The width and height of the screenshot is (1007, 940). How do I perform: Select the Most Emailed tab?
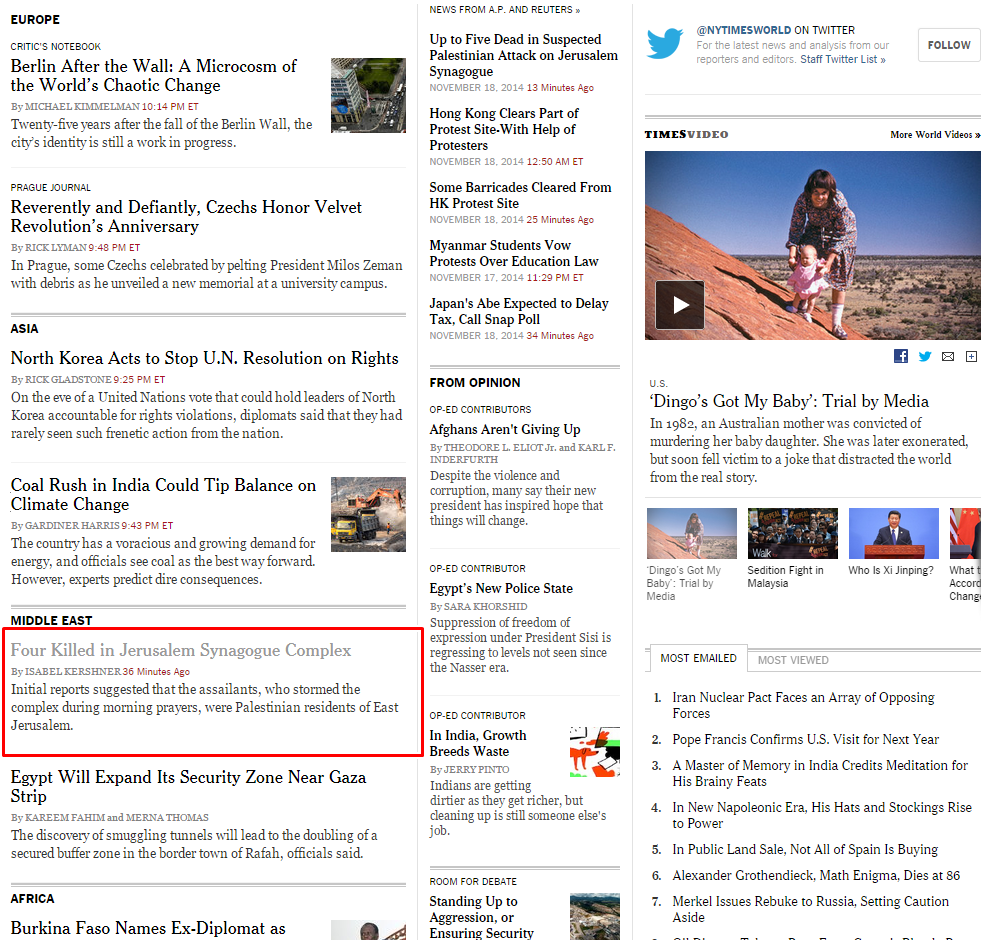pos(698,659)
